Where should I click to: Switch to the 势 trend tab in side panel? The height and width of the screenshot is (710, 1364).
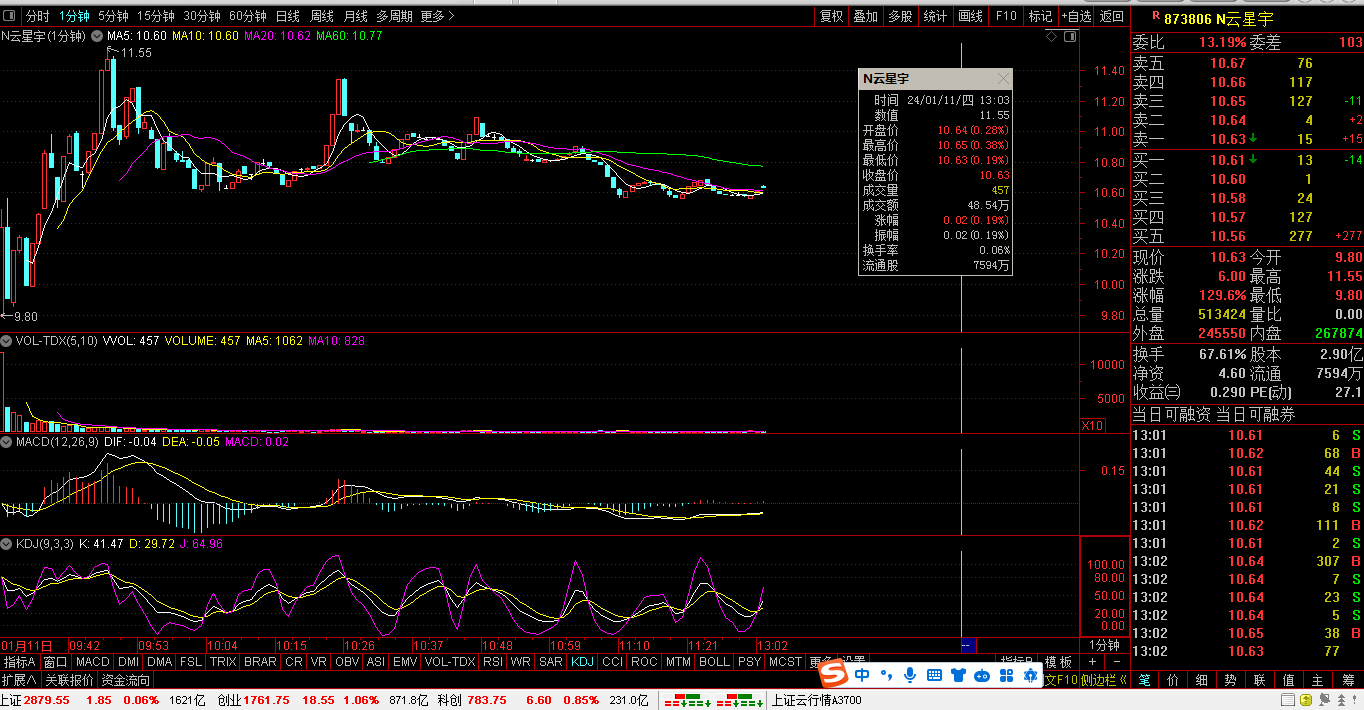[1231, 680]
